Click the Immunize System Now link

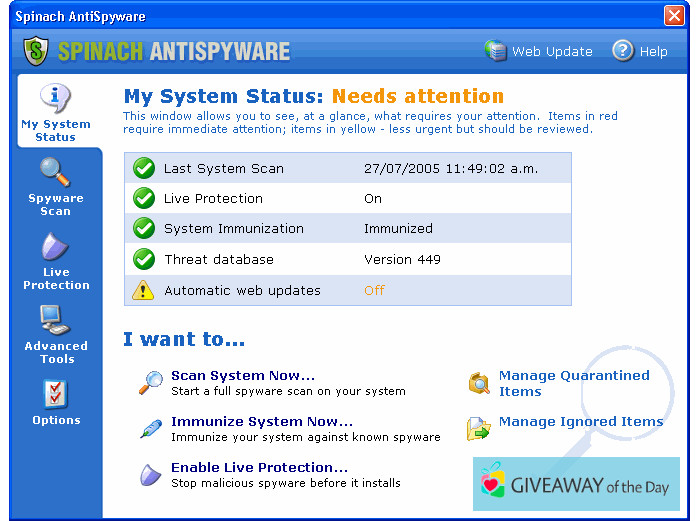(262, 422)
